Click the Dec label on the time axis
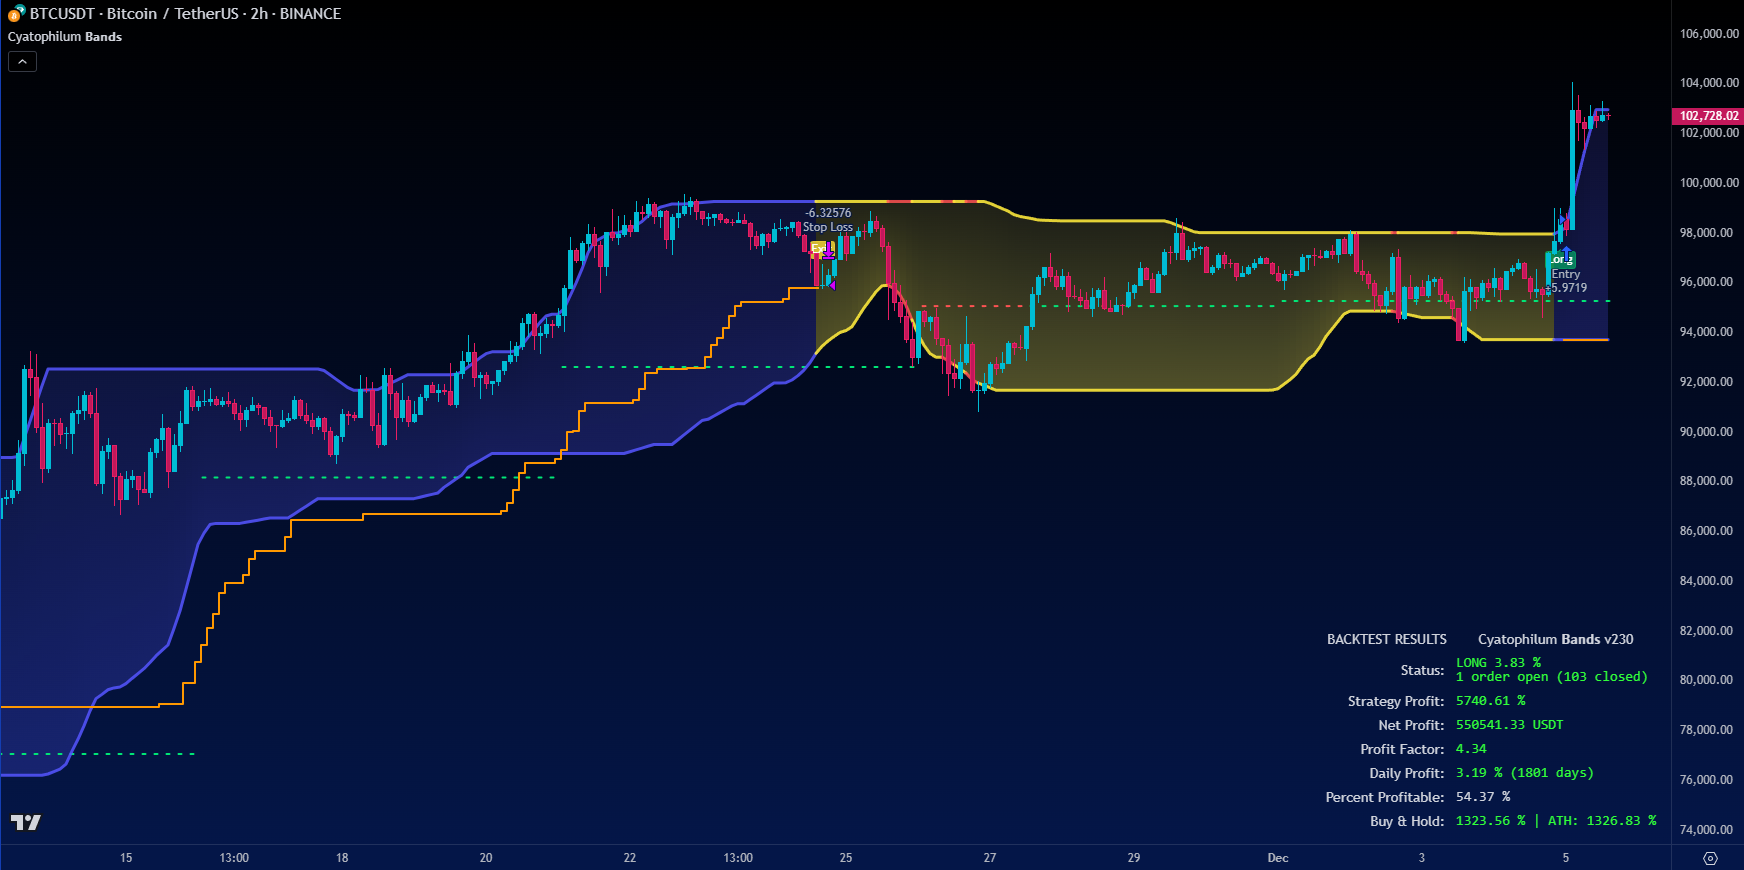The height and width of the screenshot is (870, 1744). (x=1278, y=858)
